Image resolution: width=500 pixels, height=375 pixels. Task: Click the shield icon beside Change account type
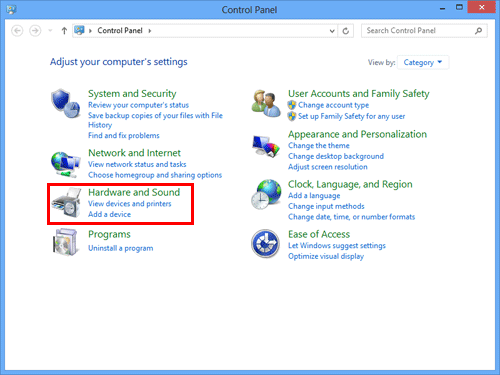[x=292, y=105]
